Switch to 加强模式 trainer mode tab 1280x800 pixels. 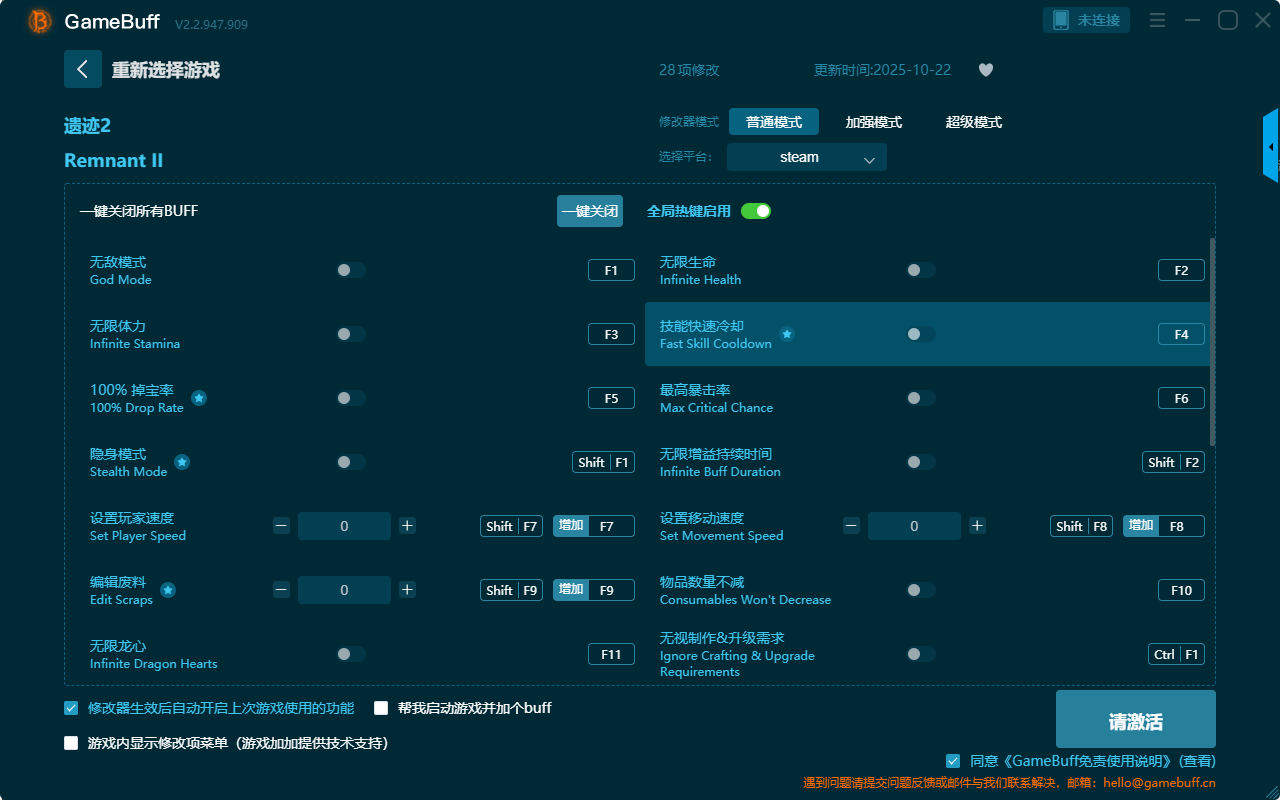[873, 122]
